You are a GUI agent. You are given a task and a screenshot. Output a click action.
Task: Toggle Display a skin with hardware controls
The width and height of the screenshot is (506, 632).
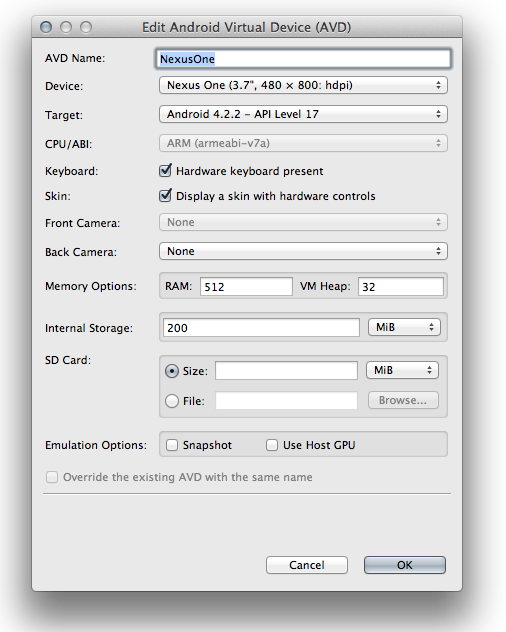(x=165, y=196)
